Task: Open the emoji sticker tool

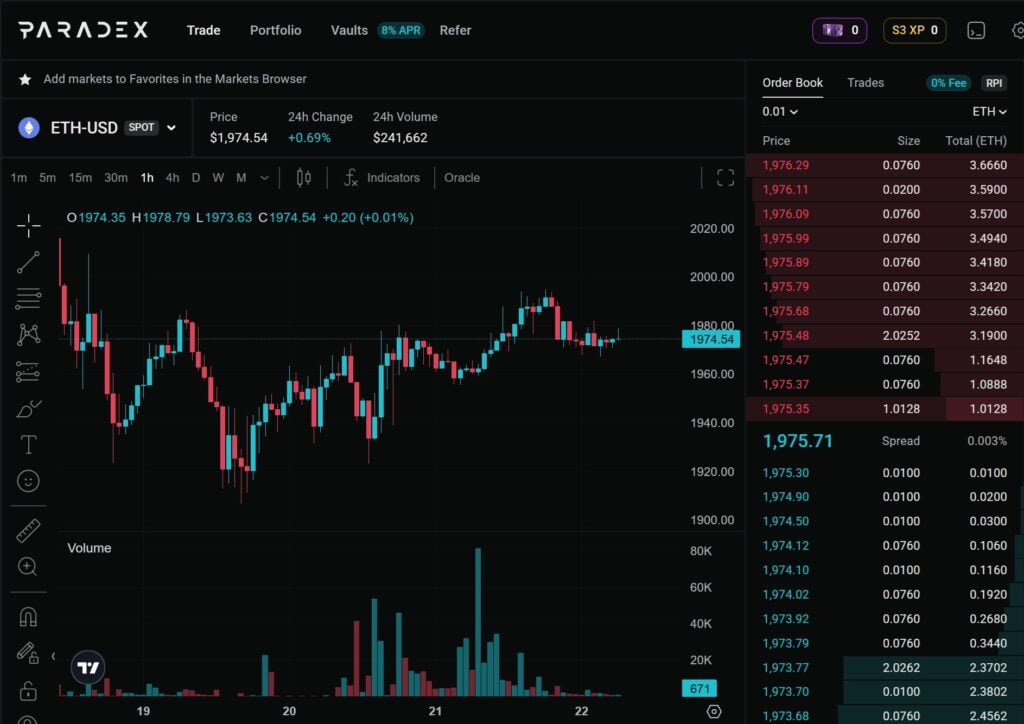Action: [x=28, y=481]
